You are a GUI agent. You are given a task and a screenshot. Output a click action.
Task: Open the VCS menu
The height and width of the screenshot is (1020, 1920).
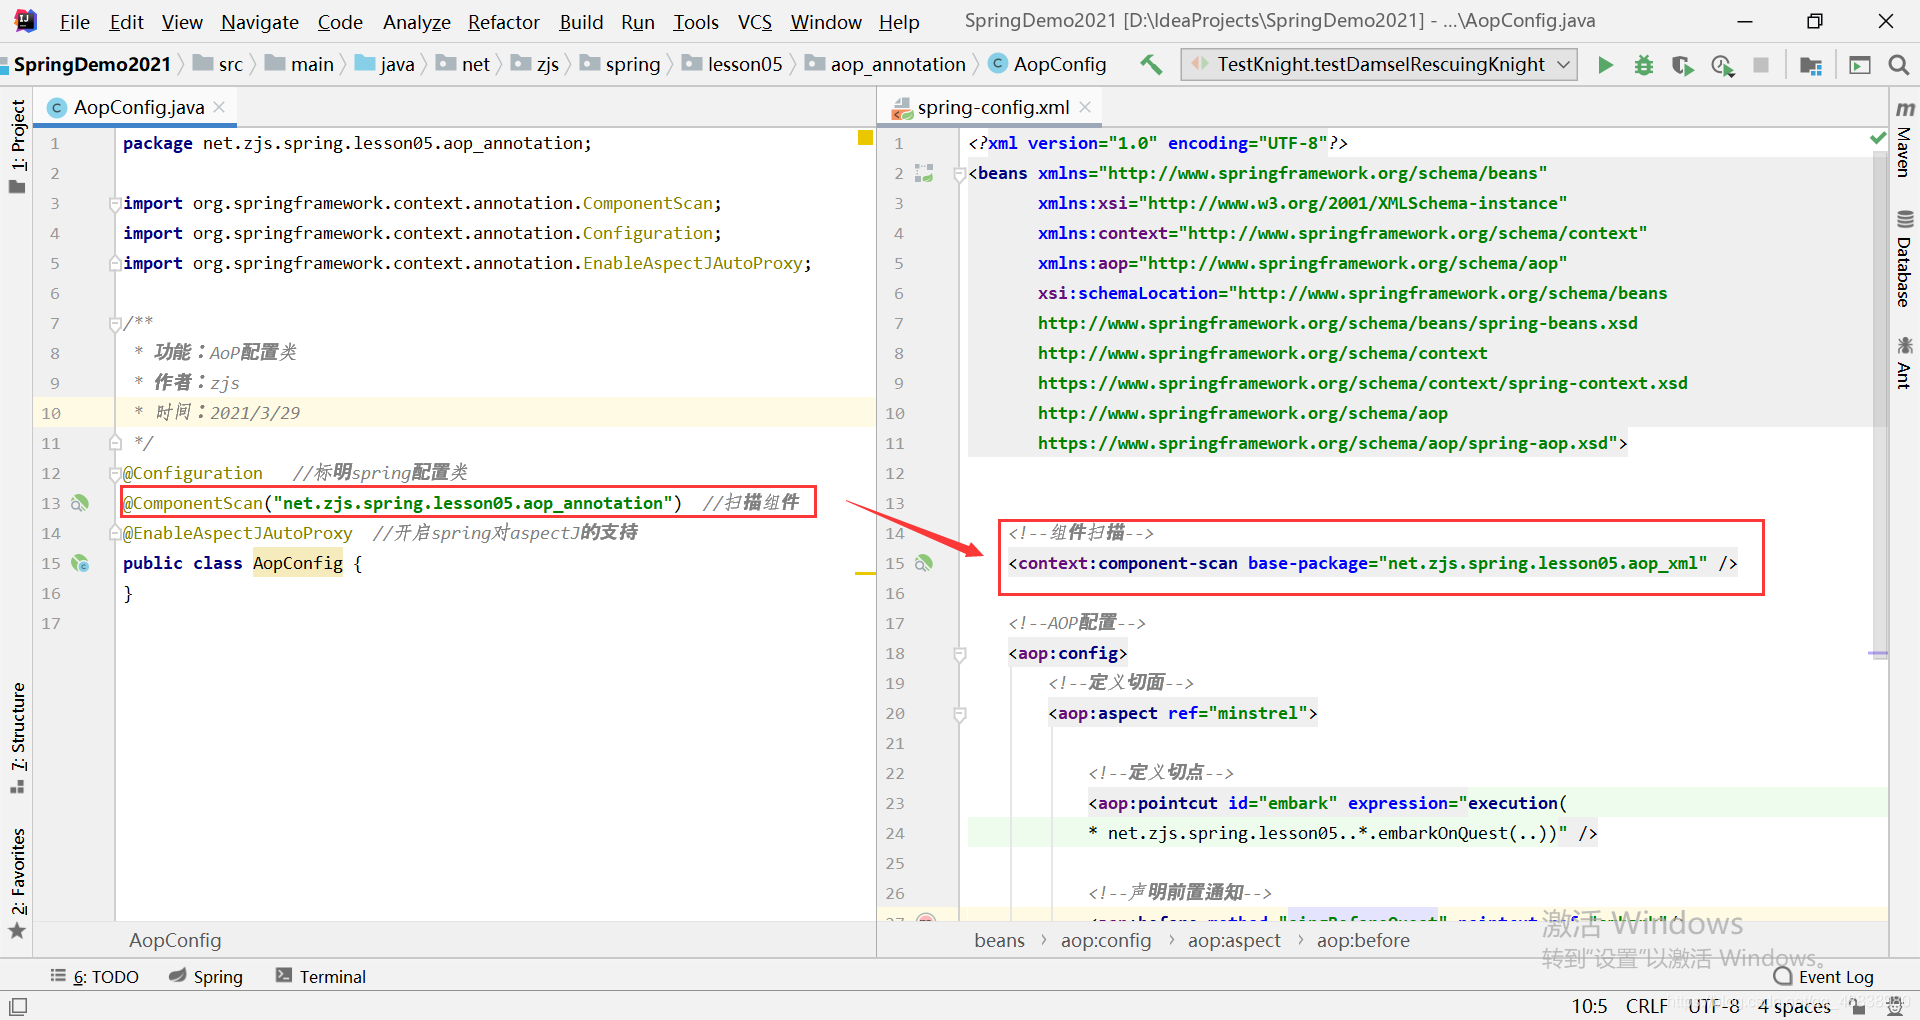tap(754, 22)
